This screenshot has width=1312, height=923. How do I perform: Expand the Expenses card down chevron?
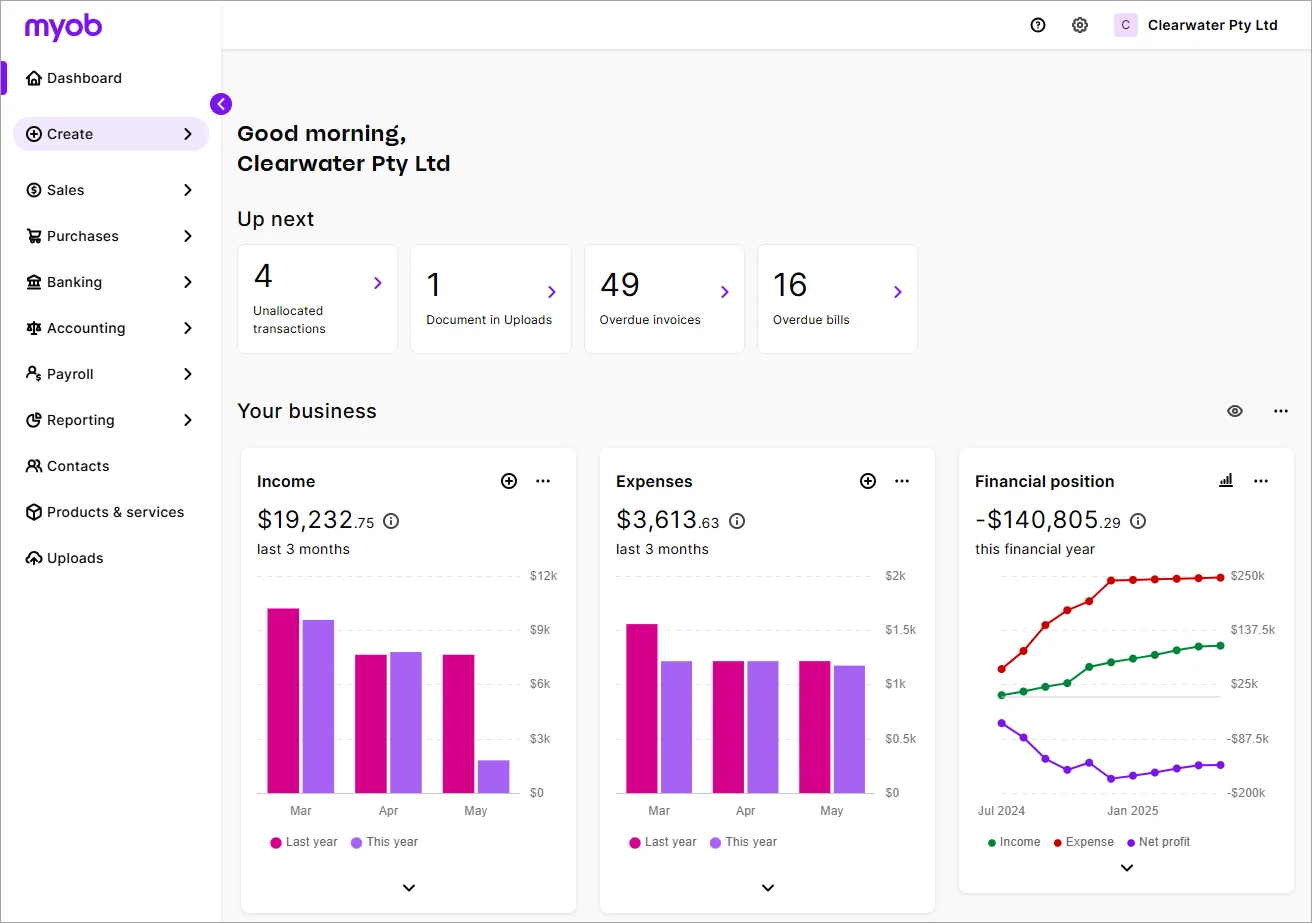click(768, 888)
